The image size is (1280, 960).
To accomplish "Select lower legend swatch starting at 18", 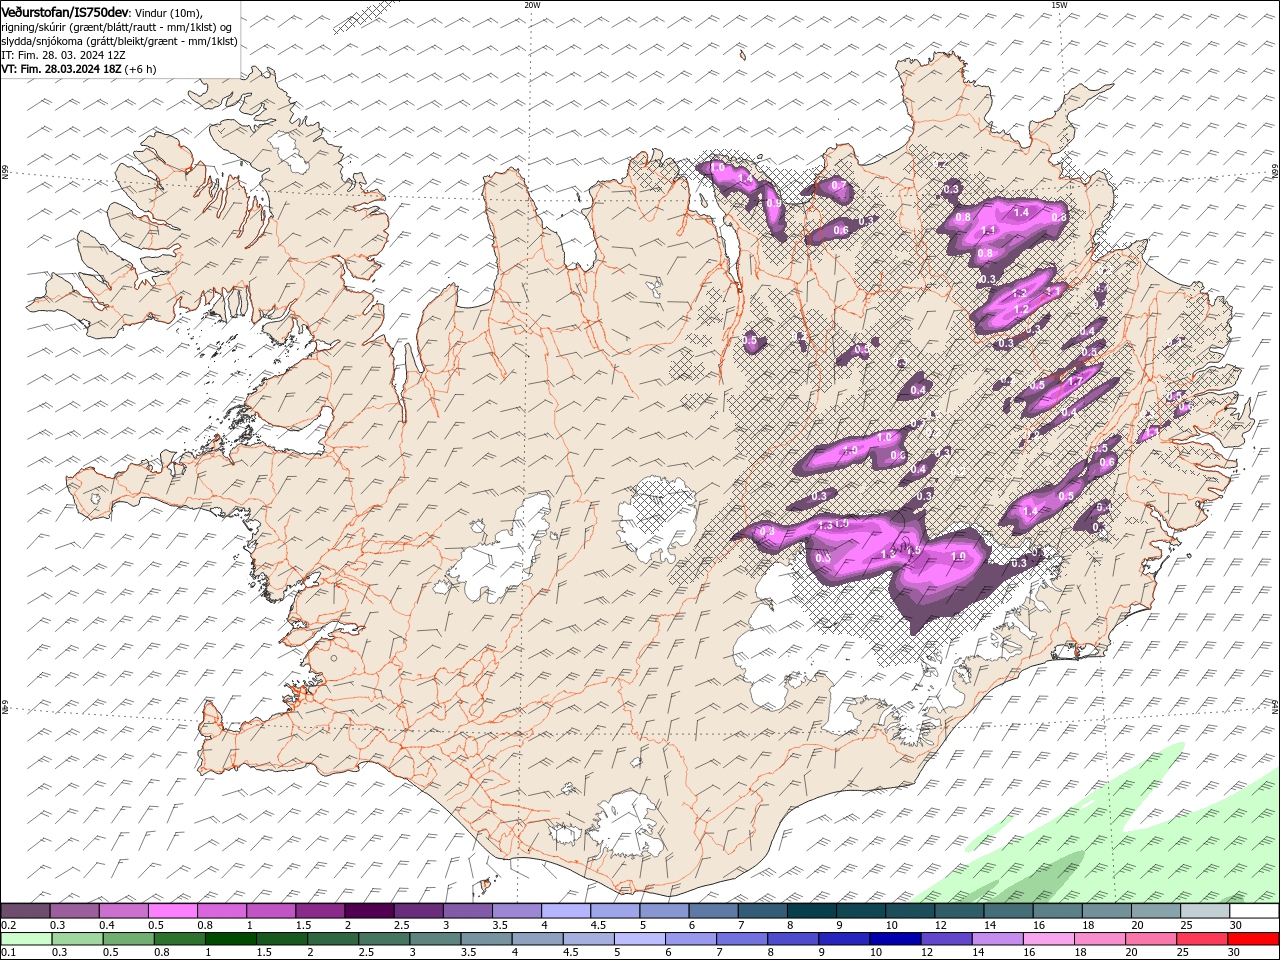I will (x=1101, y=939).
